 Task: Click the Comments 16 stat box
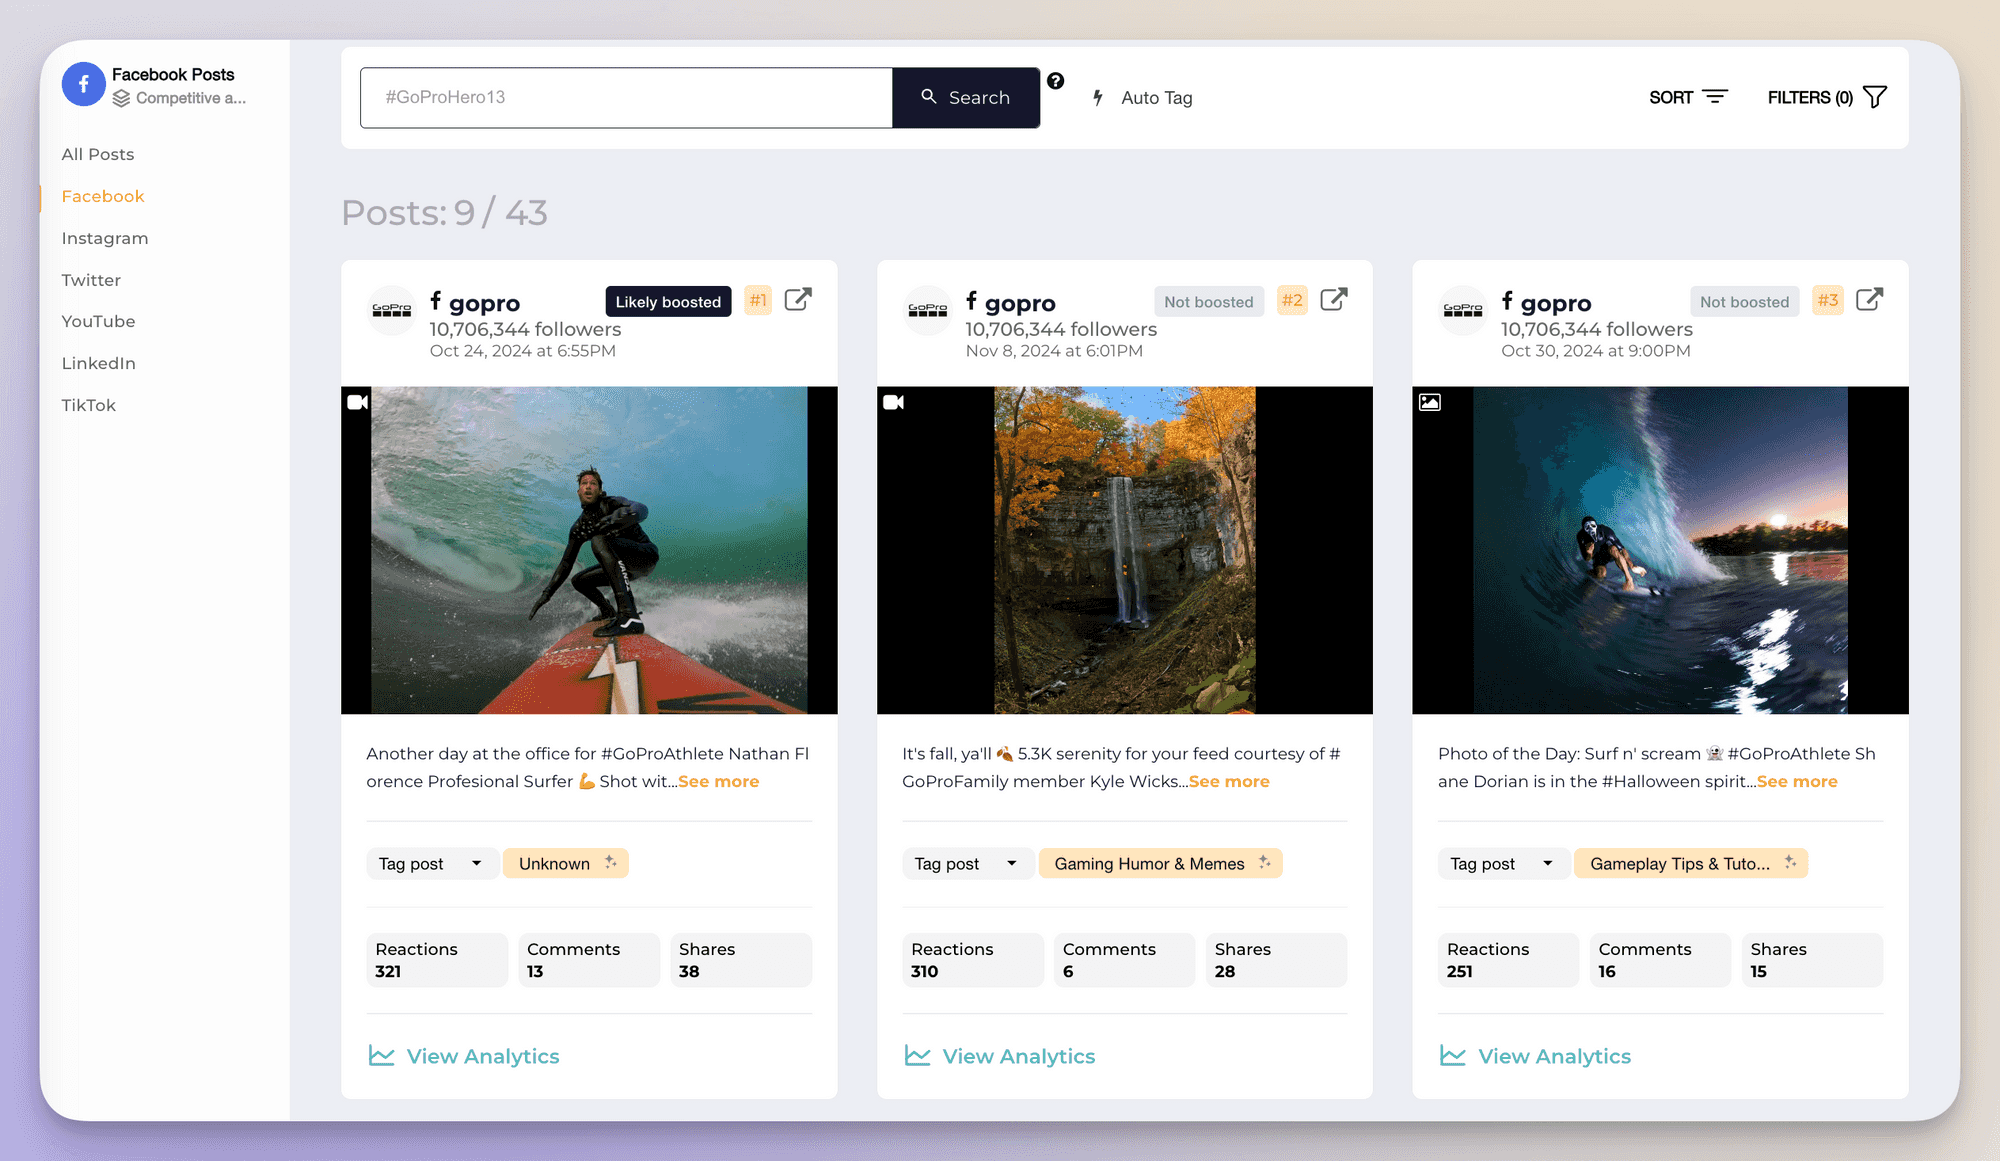(1660, 960)
